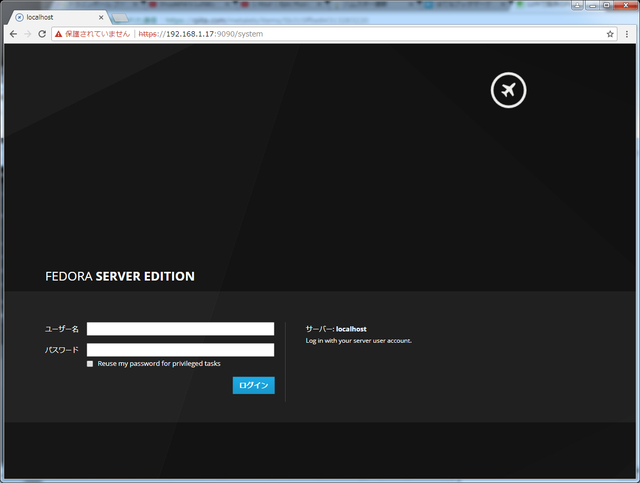This screenshot has width=640, height=483.
Task: Click 'Log in with your server user account.' text
Action: 359,341
